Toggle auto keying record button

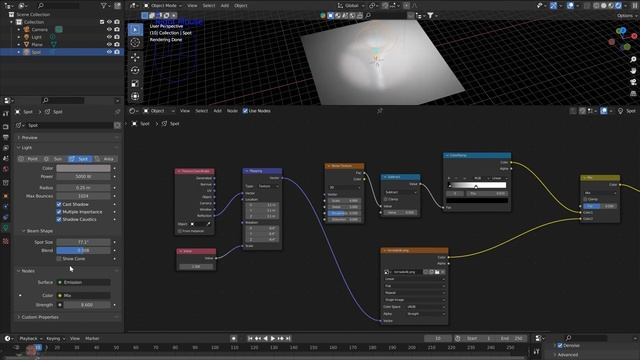pos(233,338)
